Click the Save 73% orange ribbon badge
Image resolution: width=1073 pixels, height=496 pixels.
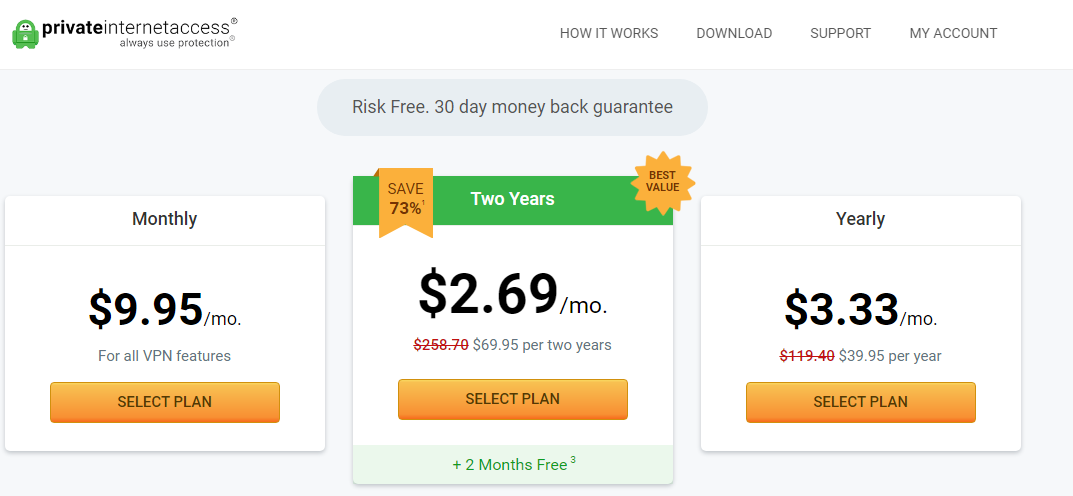406,202
